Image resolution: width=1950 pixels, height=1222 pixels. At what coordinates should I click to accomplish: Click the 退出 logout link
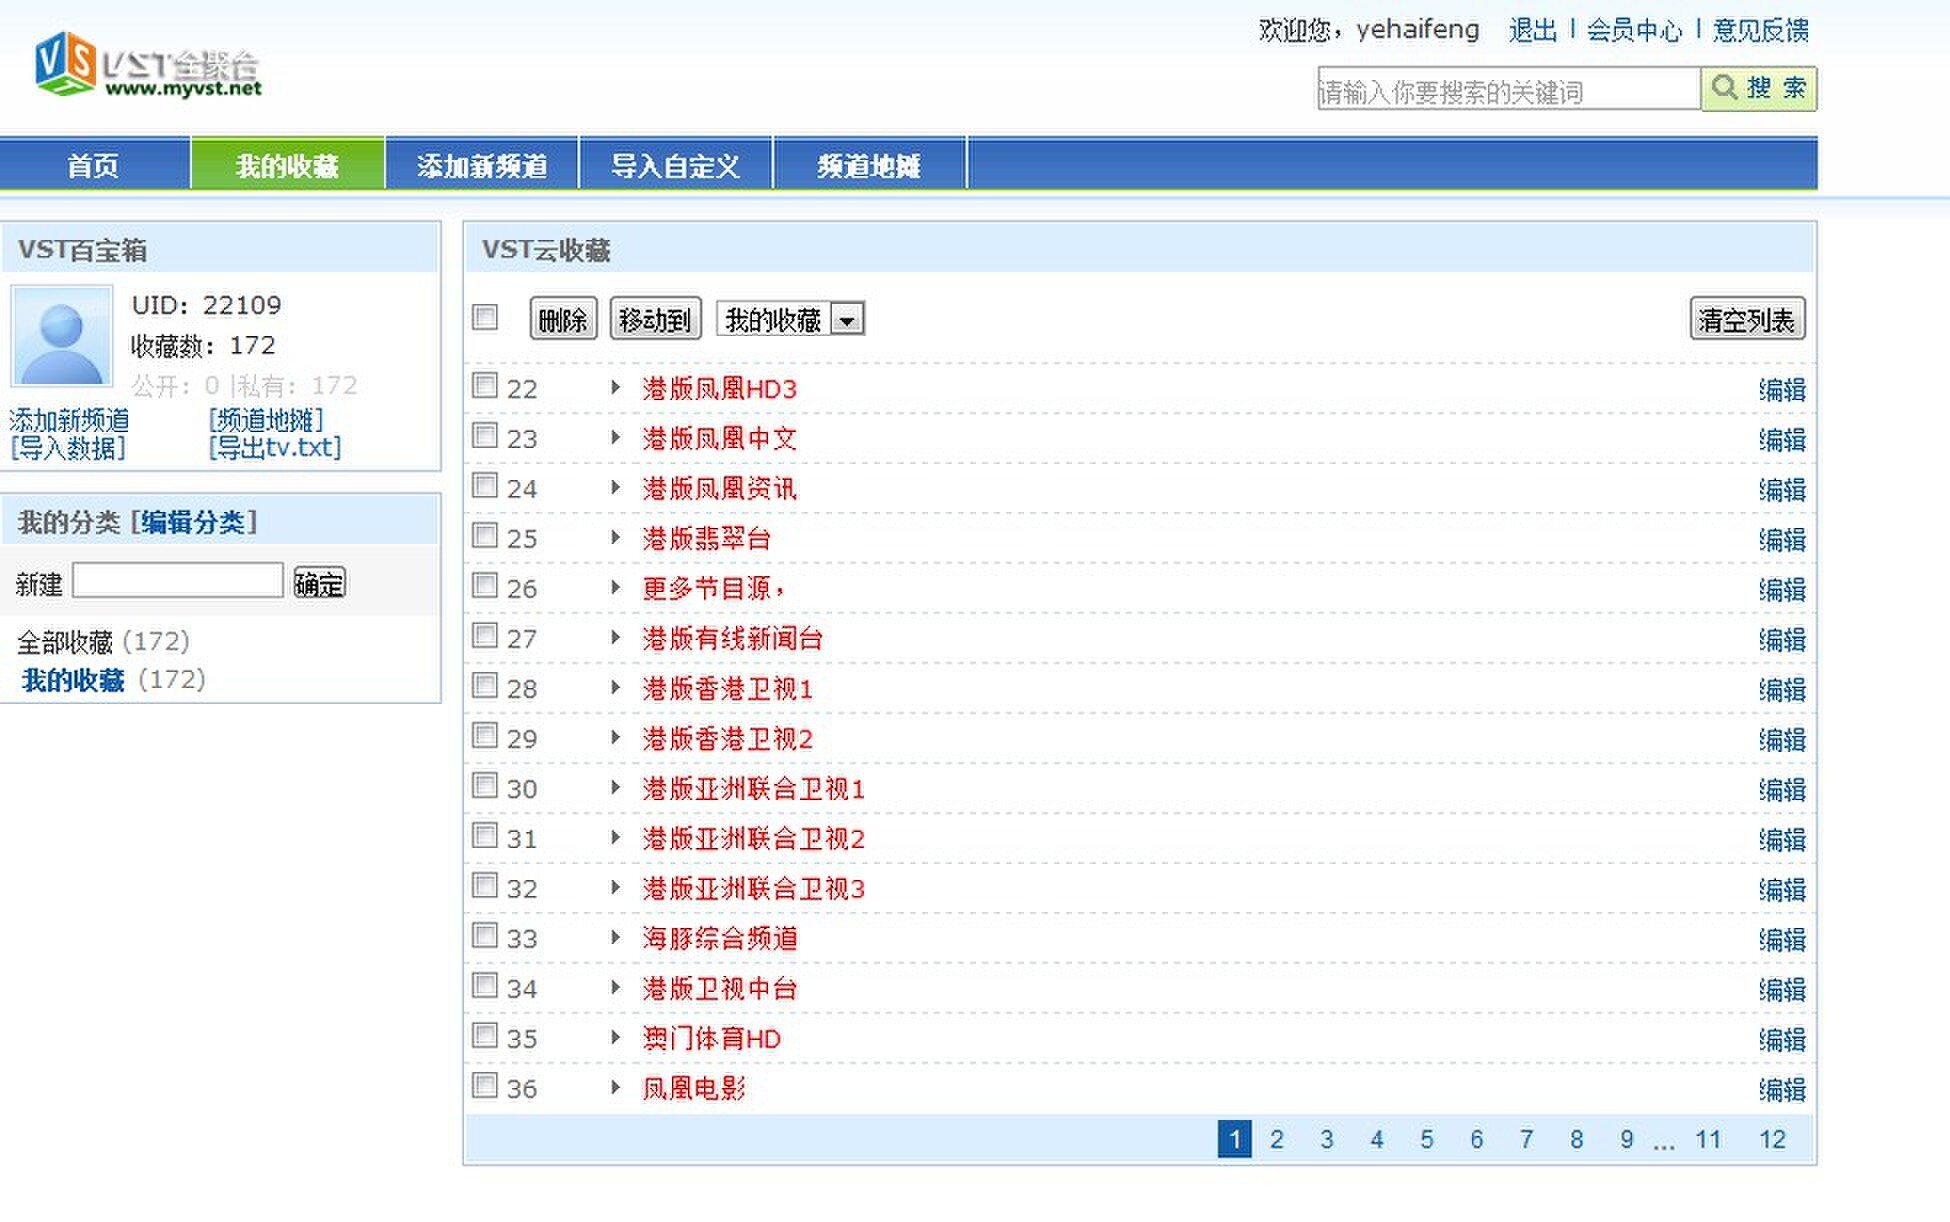click(x=1533, y=31)
